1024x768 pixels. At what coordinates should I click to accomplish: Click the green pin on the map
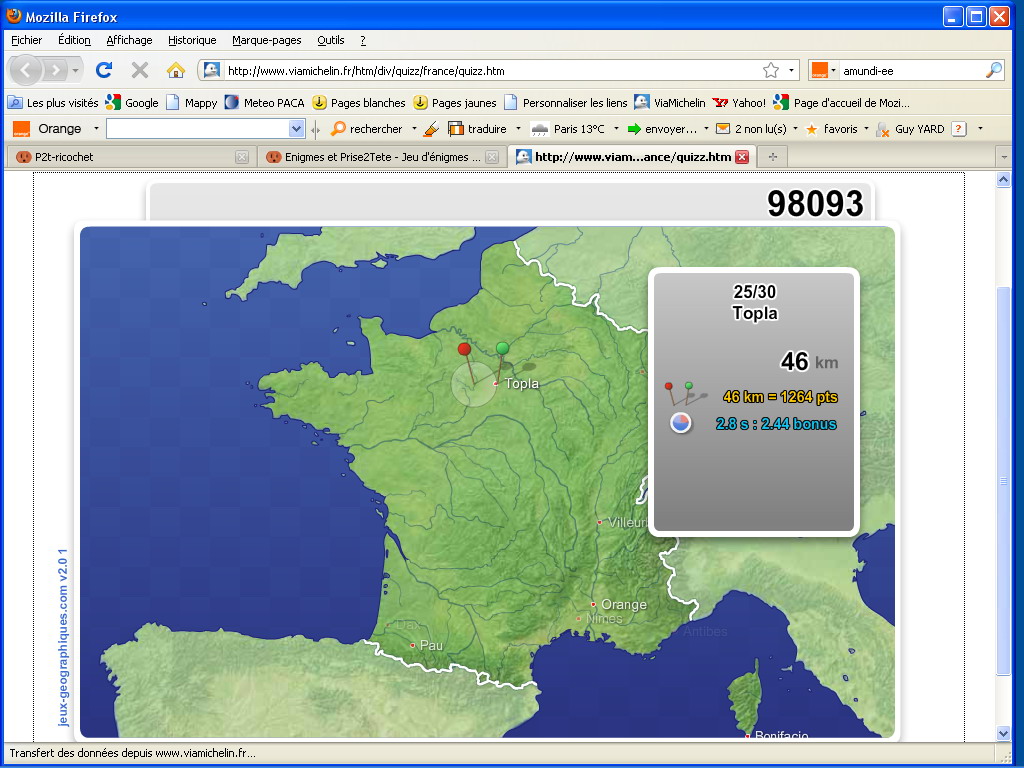(502, 348)
